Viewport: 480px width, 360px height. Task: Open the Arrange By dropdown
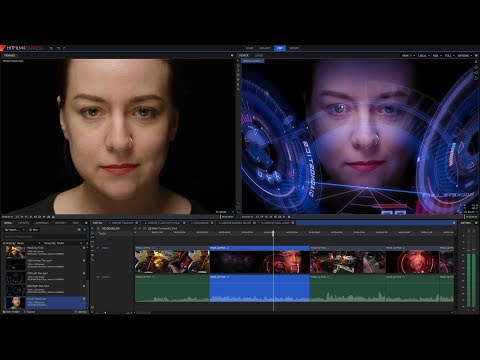[x=21, y=243]
